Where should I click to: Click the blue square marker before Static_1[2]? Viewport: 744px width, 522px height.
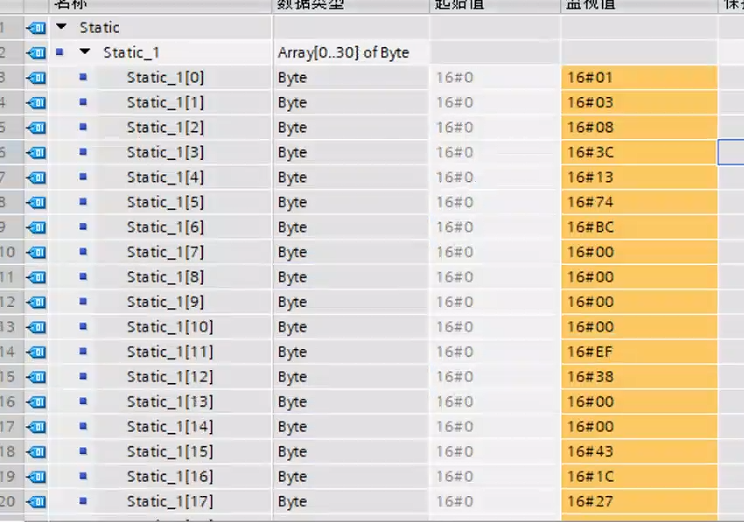[83, 127]
